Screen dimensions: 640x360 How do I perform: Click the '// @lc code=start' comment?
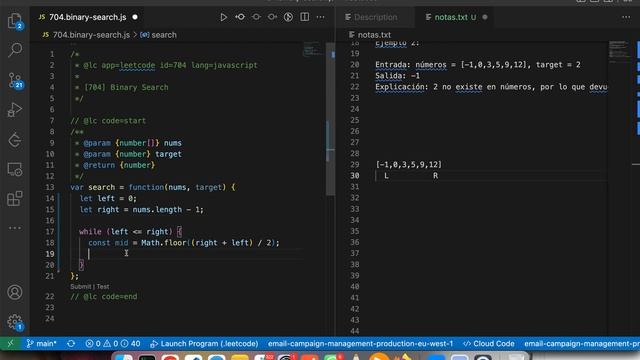click(108, 121)
